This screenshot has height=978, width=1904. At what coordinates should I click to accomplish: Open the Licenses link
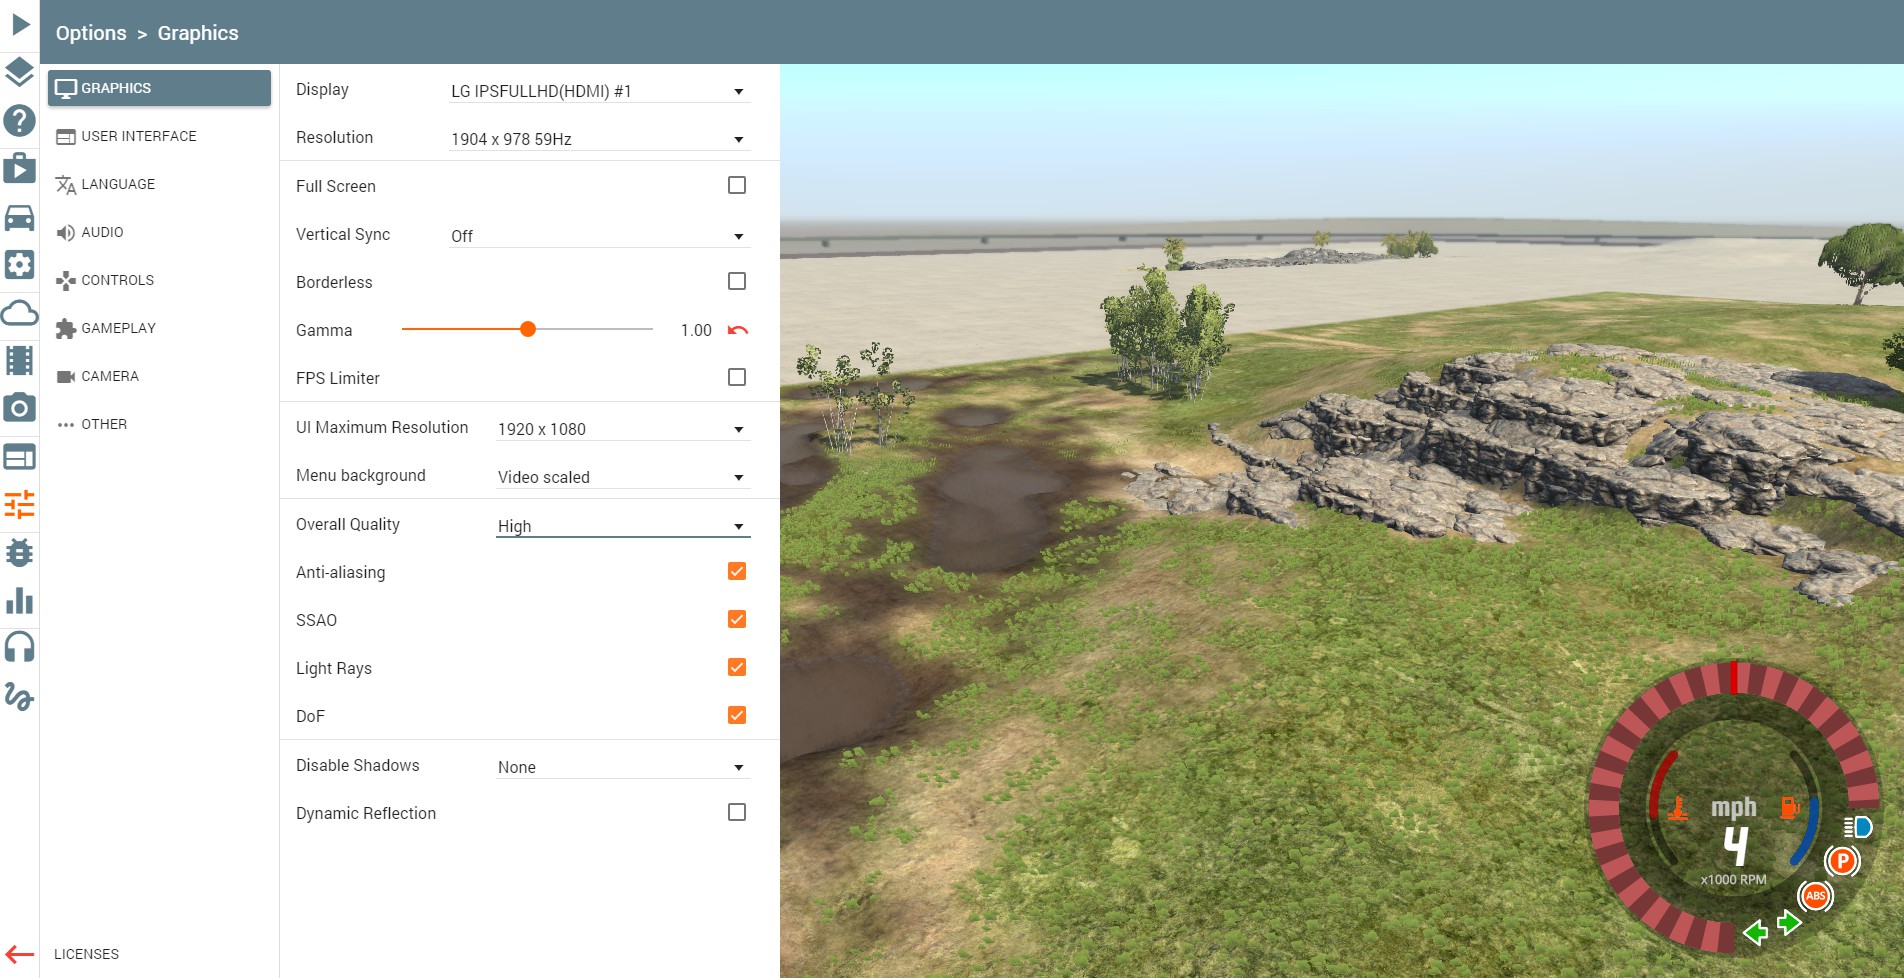(86, 954)
